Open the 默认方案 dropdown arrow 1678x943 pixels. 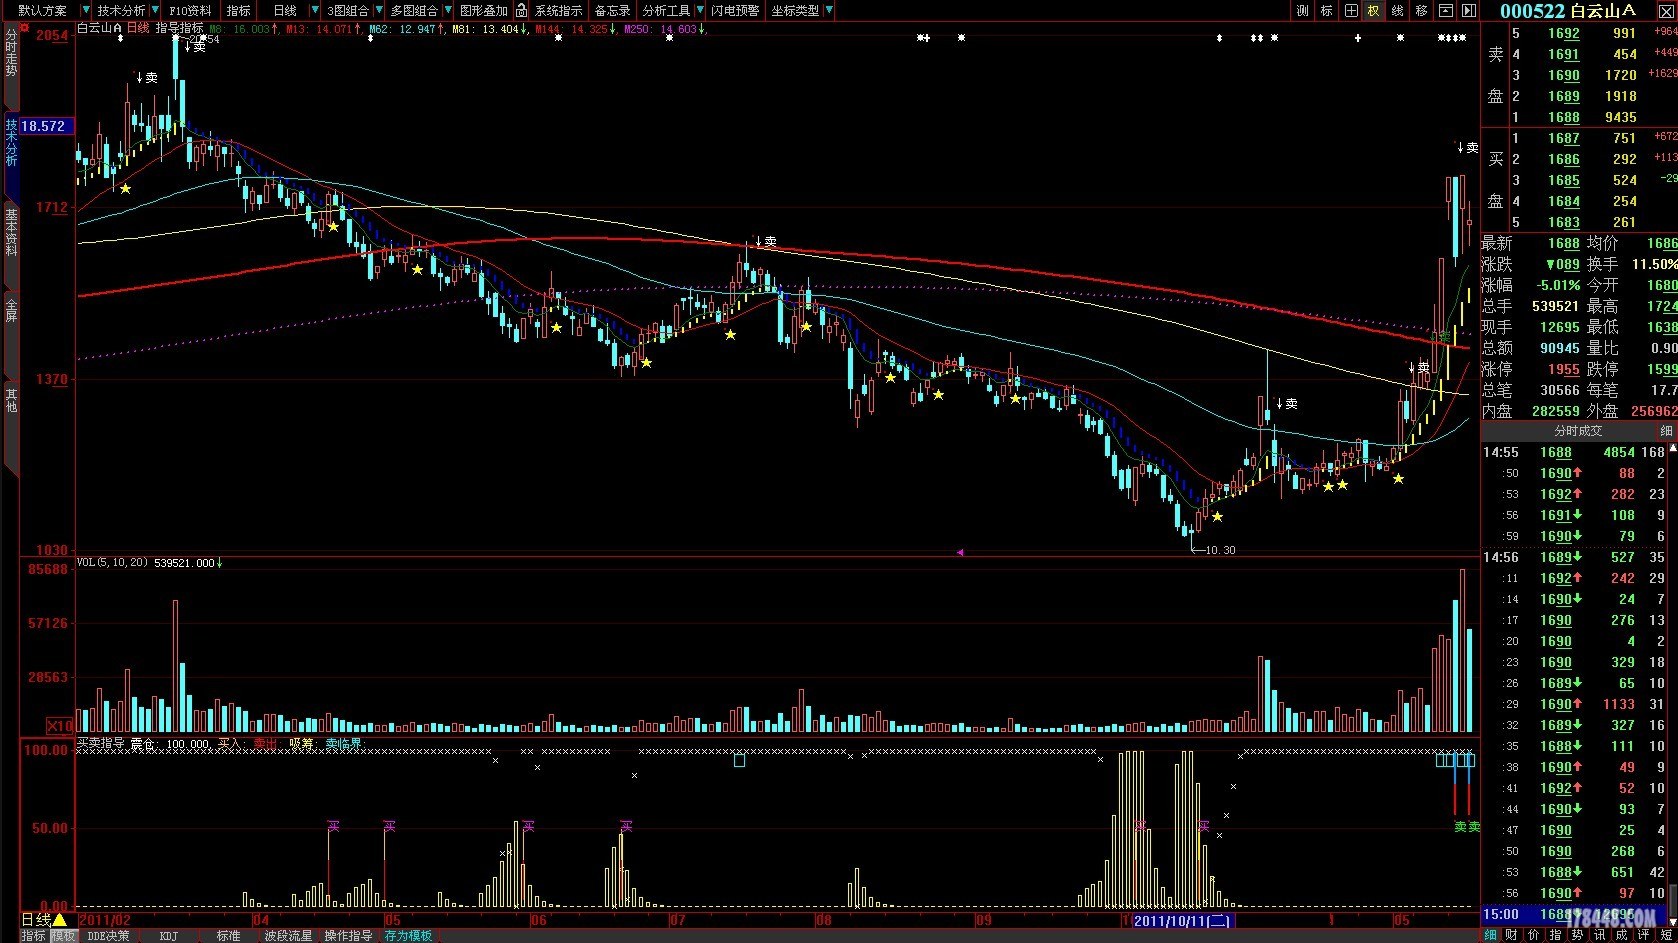coord(87,10)
